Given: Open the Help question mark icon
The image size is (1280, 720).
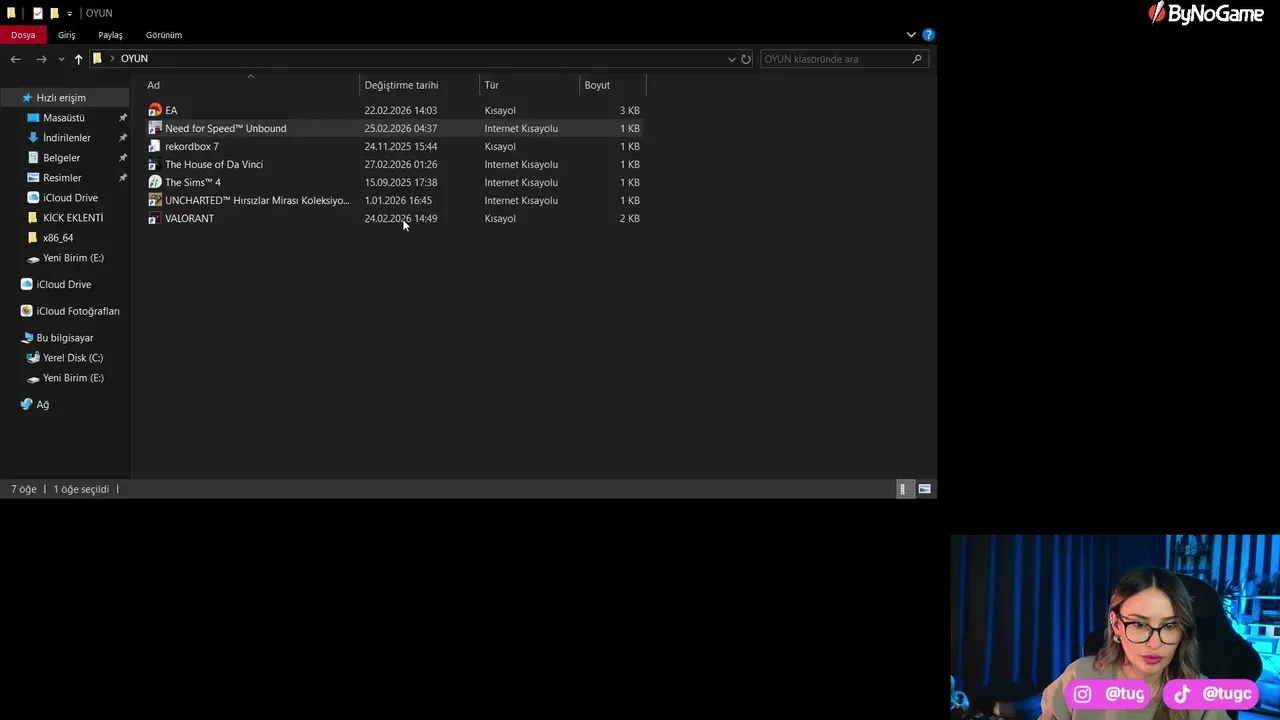Looking at the screenshot, I should [928, 34].
